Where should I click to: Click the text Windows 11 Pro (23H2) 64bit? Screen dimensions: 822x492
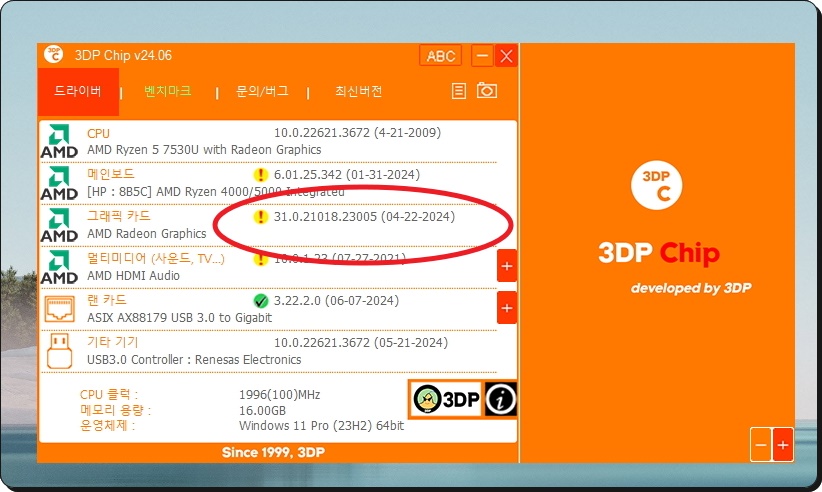click(321, 425)
